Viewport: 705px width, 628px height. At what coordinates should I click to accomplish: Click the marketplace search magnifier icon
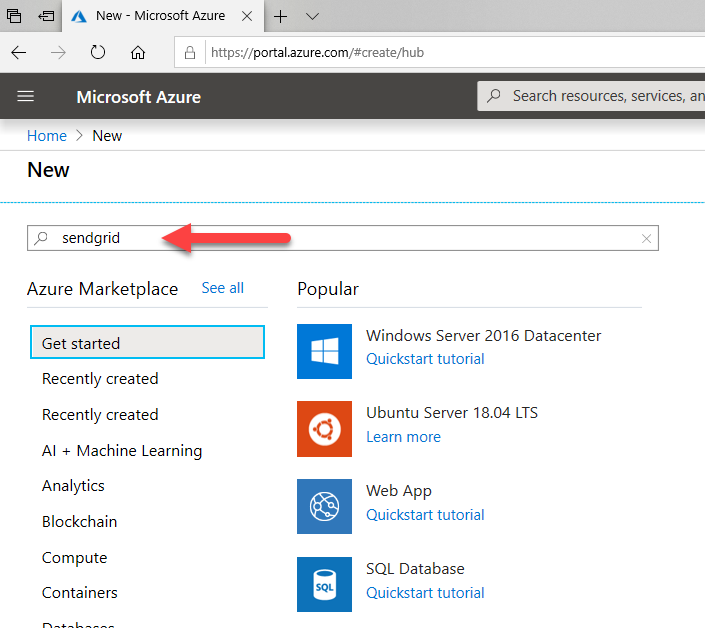[x=41, y=238]
